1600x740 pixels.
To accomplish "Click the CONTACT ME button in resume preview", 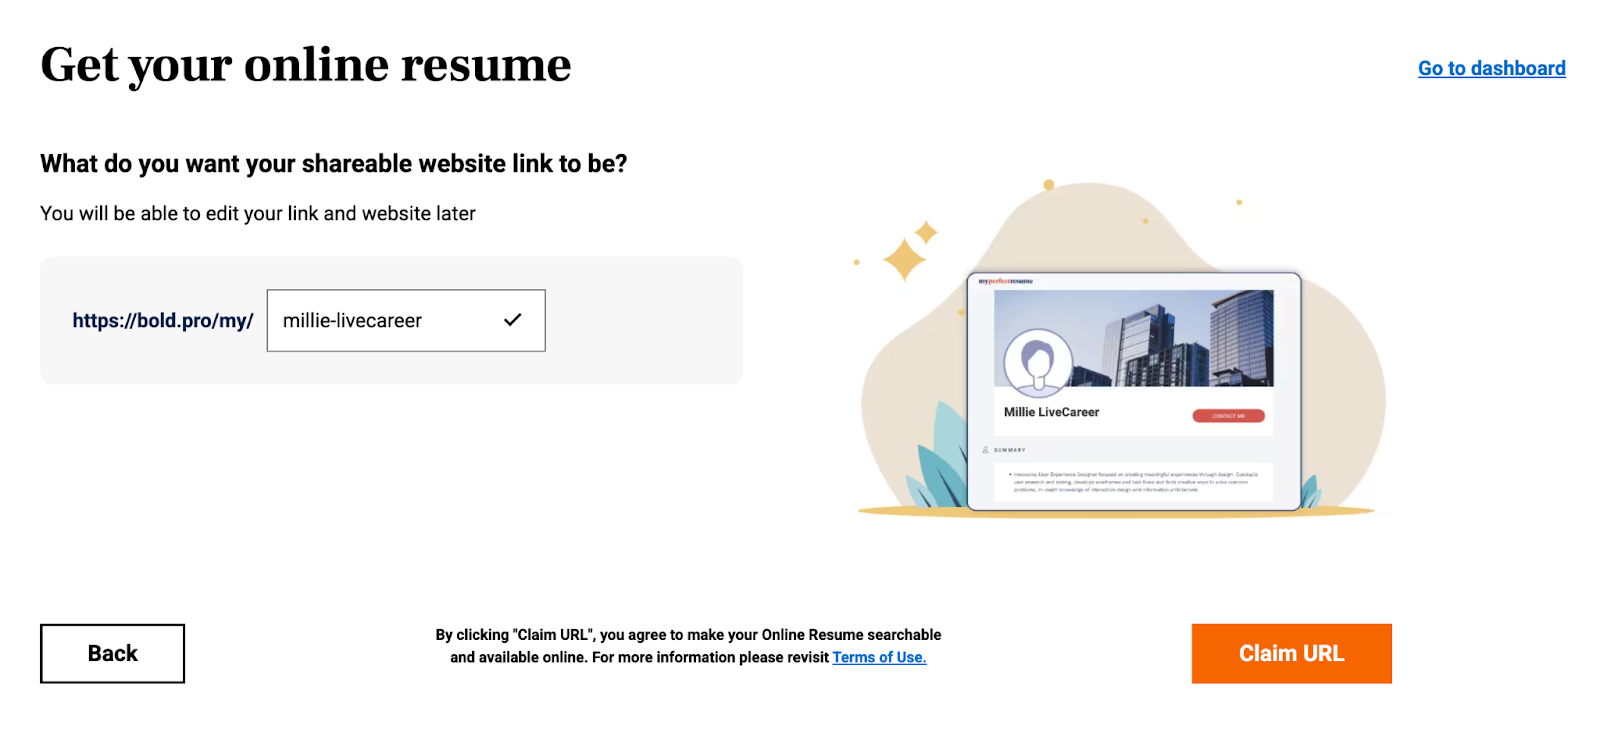I will 1228,415.
